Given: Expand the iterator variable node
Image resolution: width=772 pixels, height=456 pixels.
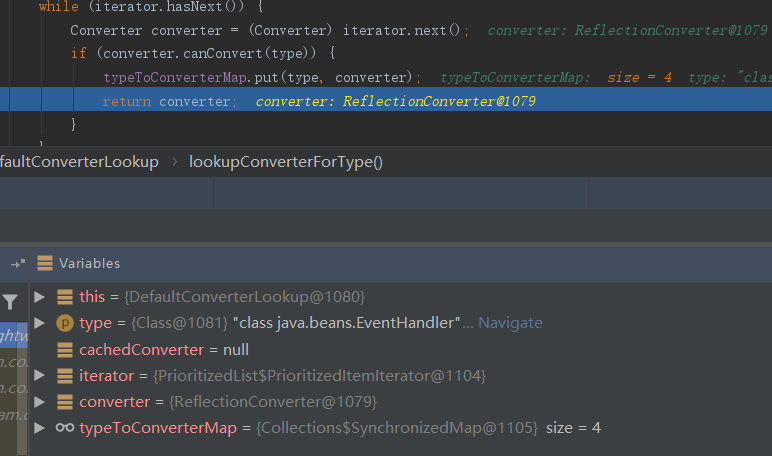Looking at the screenshot, I should click(x=39, y=376).
